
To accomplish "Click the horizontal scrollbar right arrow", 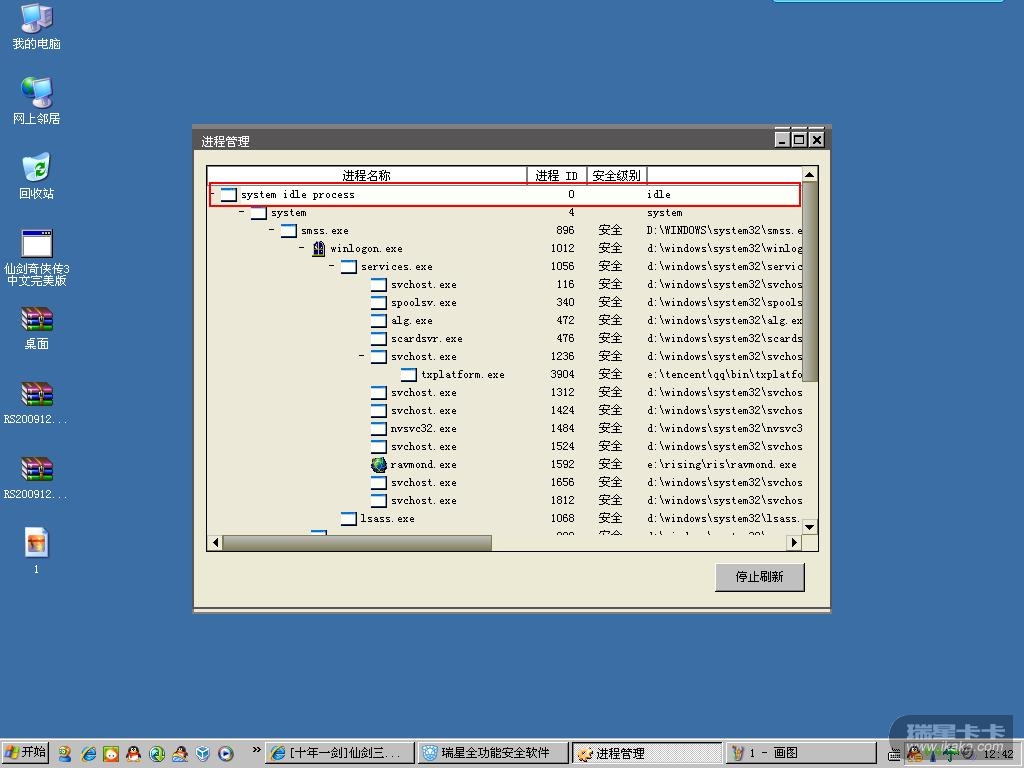I will pyautogui.click(x=794, y=543).
